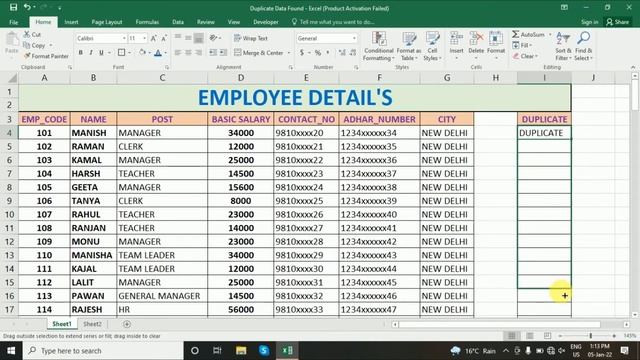The height and width of the screenshot is (360, 640).
Task: Click the Page Layout view button
Action: [x=529, y=336]
